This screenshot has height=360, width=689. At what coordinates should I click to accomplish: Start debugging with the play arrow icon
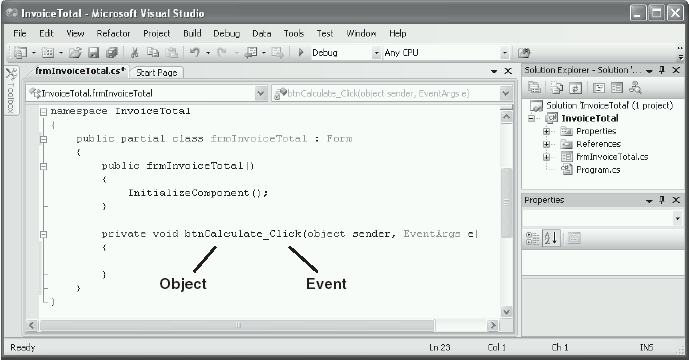[x=301, y=53]
